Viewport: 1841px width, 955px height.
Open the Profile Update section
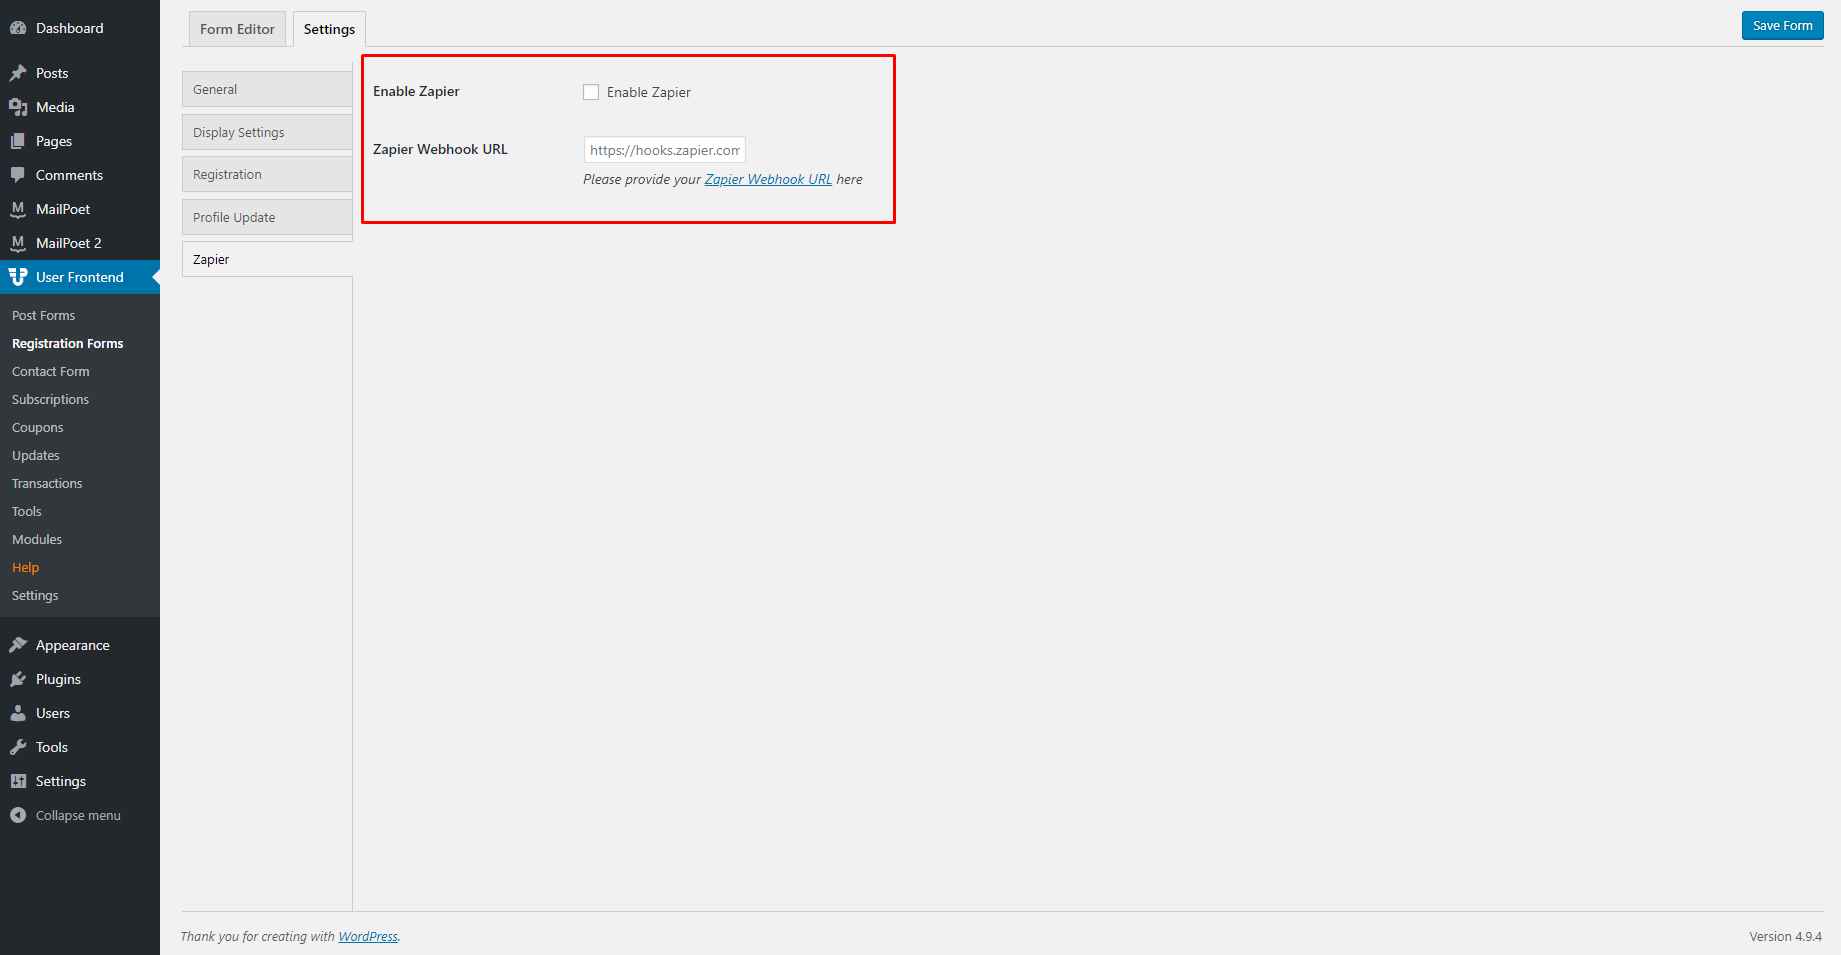[267, 217]
